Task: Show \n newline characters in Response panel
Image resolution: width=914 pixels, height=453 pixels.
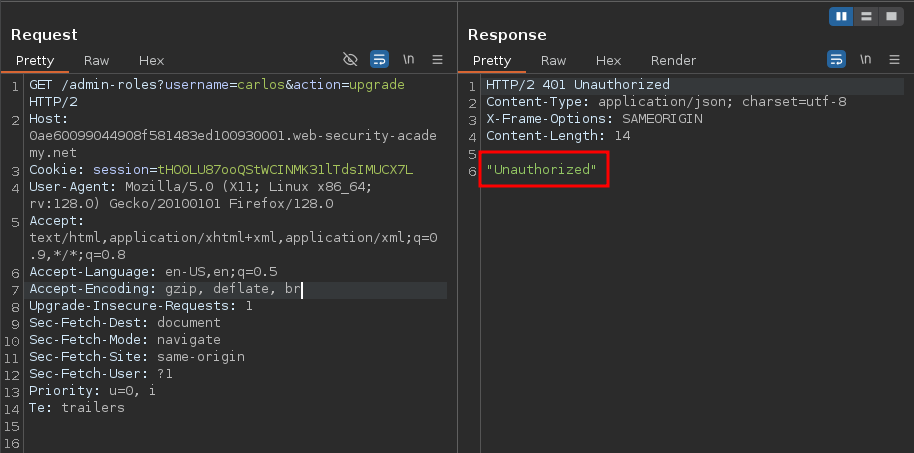Action: (x=866, y=60)
